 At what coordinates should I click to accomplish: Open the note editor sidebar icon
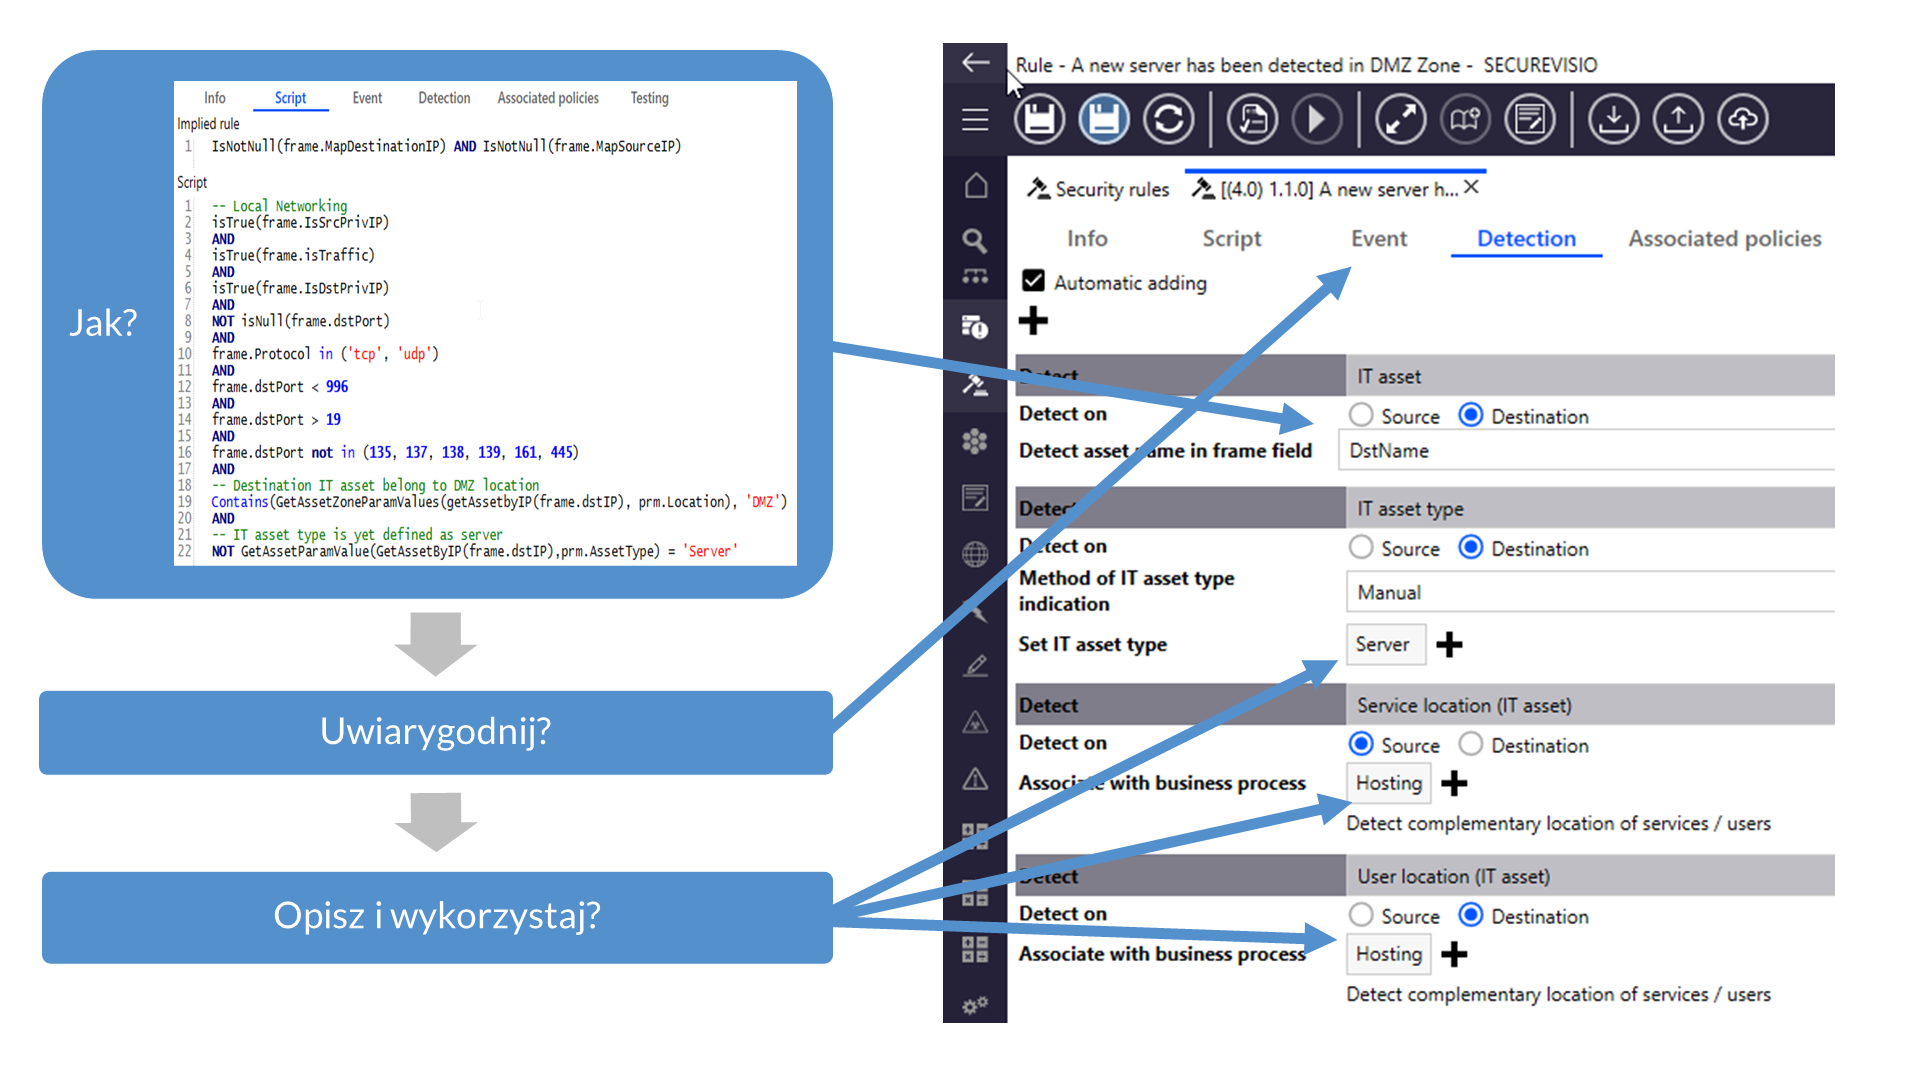coord(975,497)
